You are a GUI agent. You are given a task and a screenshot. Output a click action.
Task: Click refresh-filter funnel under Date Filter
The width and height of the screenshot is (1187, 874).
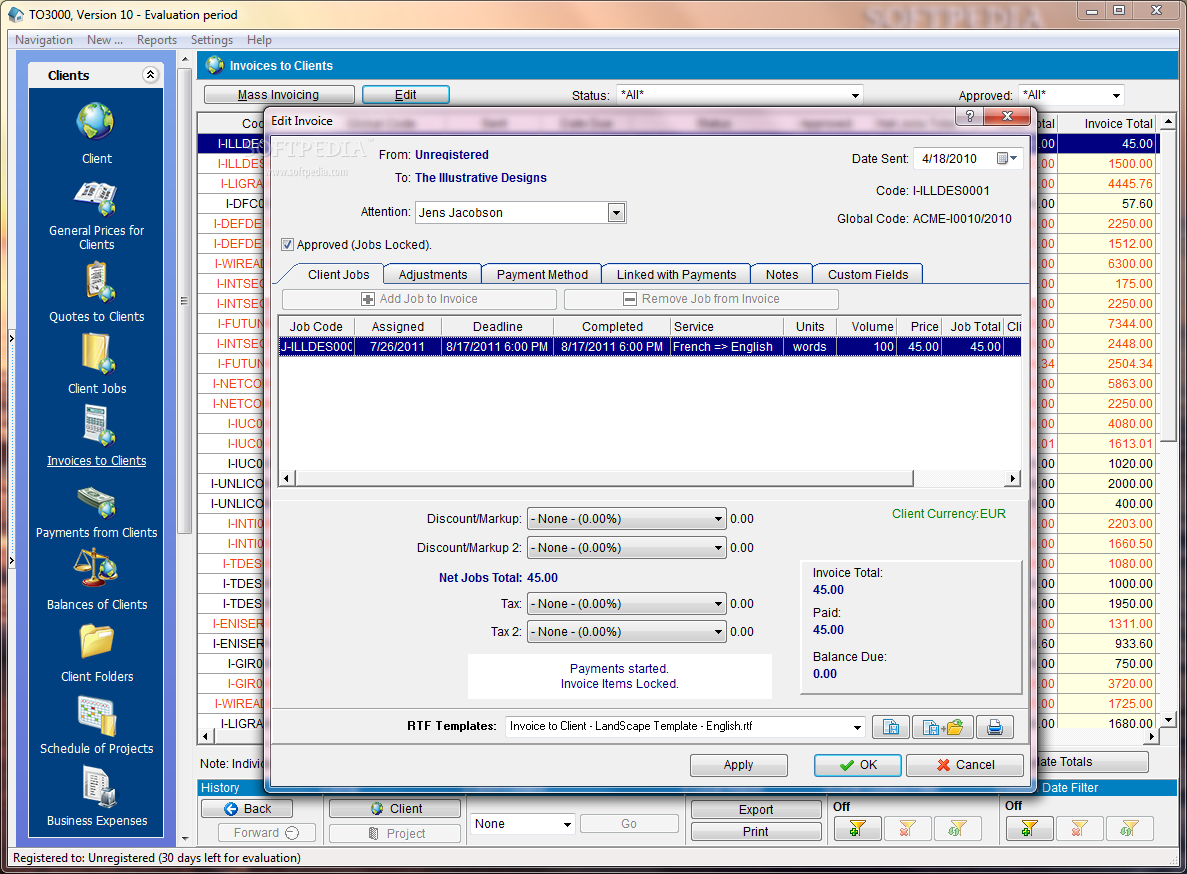pos(1129,829)
